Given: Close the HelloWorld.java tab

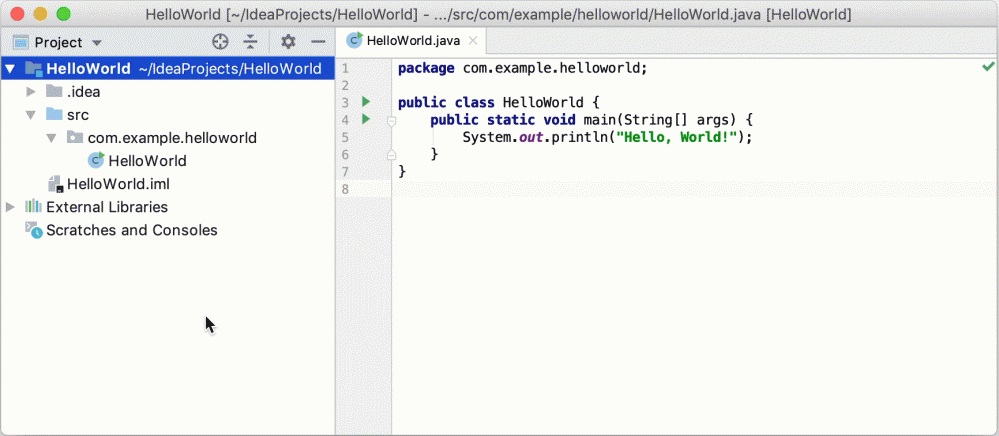Looking at the screenshot, I should pyautogui.click(x=473, y=41).
